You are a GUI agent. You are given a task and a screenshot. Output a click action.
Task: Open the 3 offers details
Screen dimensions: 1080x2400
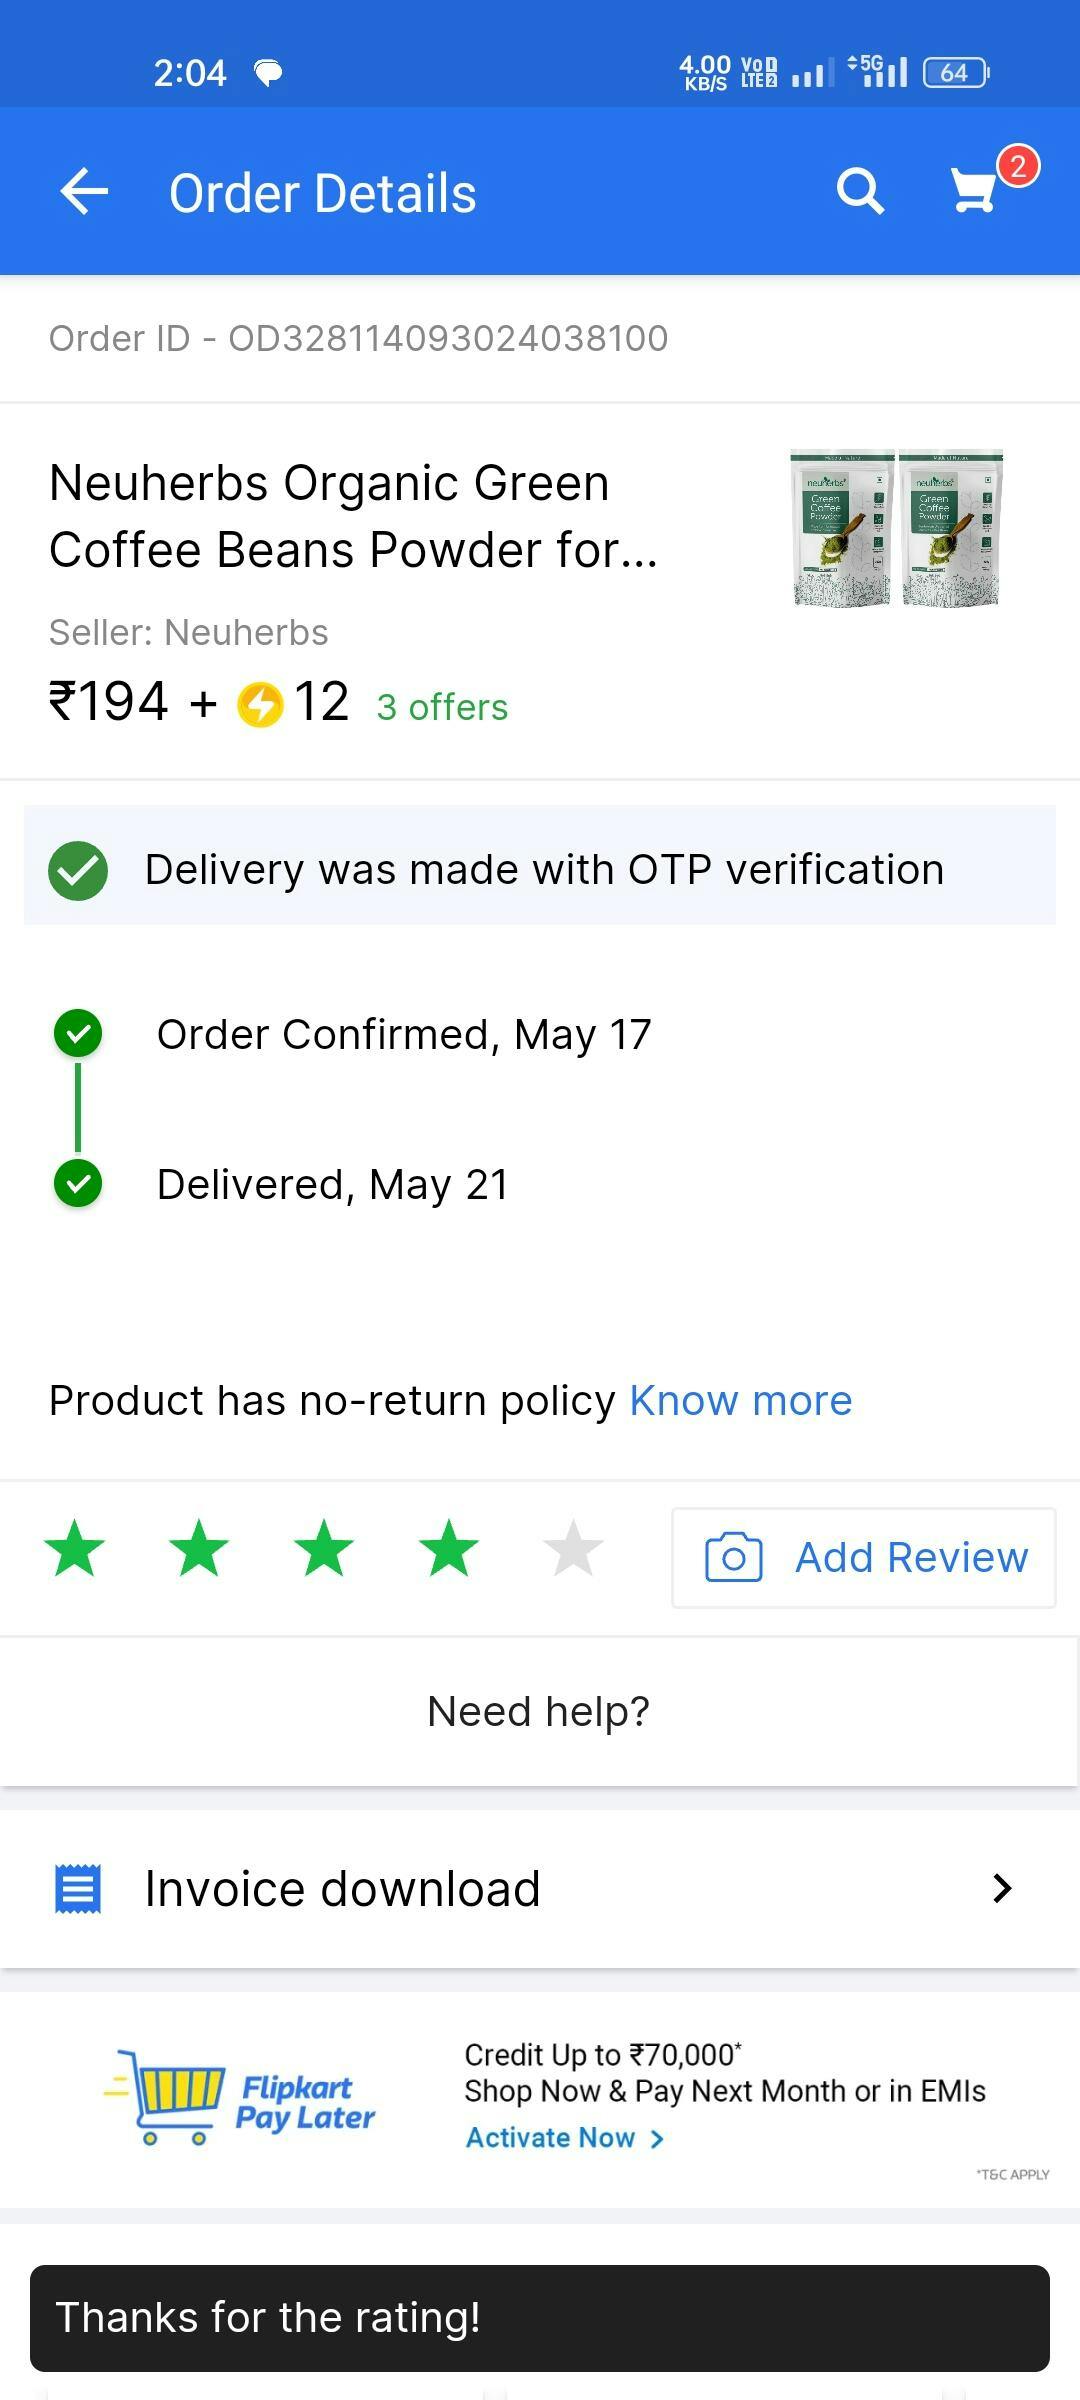(x=442, y=707)
